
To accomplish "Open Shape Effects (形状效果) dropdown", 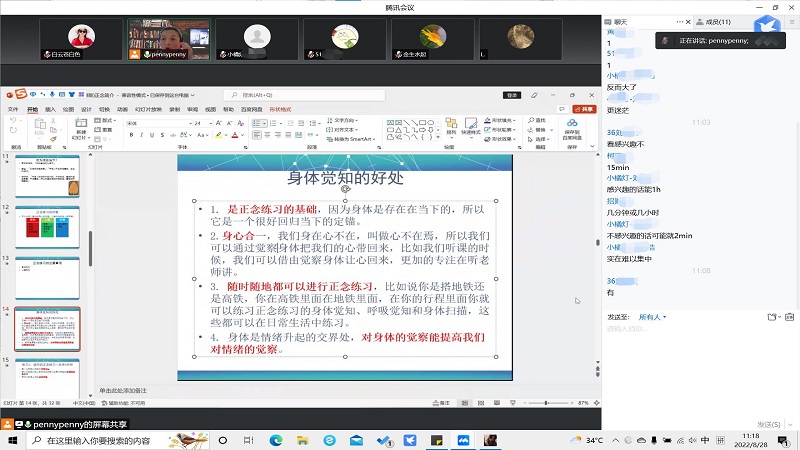I will pos(500,139).
